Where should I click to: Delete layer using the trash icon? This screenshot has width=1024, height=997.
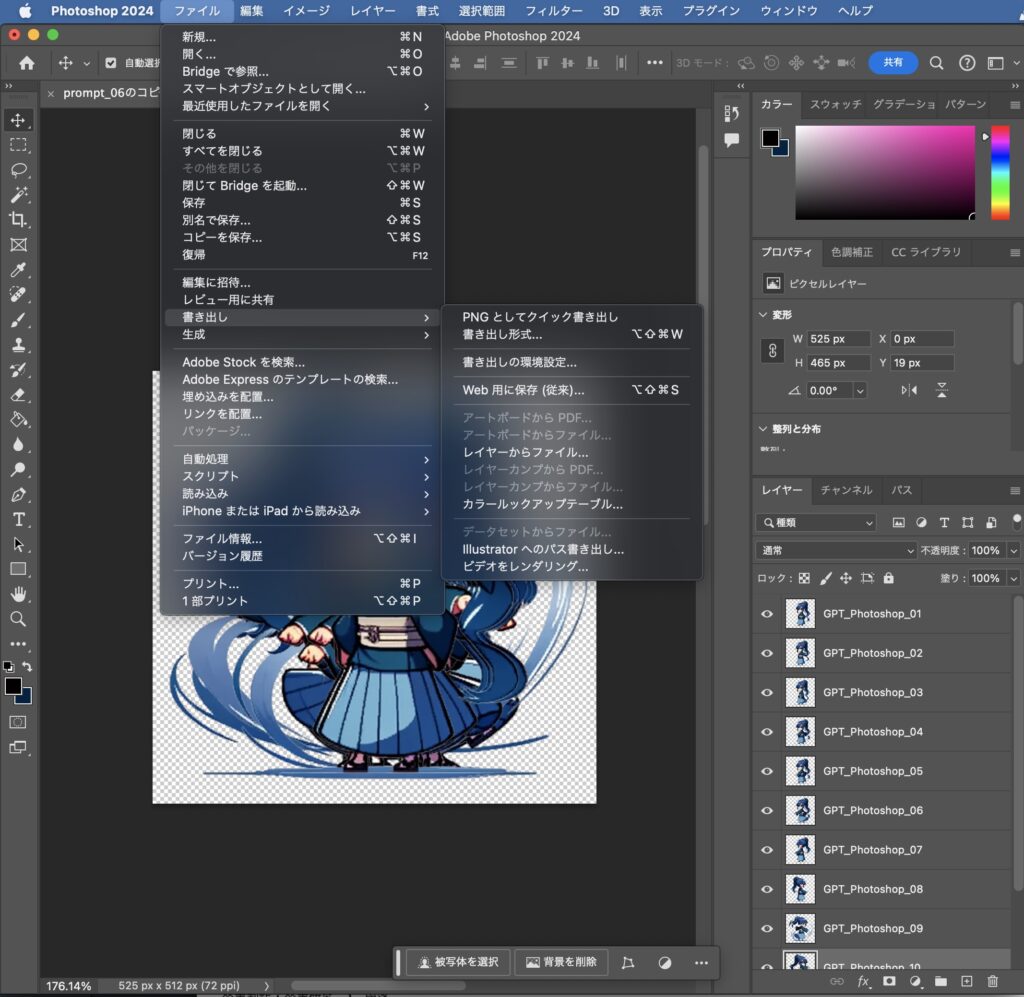coord(993,981)
